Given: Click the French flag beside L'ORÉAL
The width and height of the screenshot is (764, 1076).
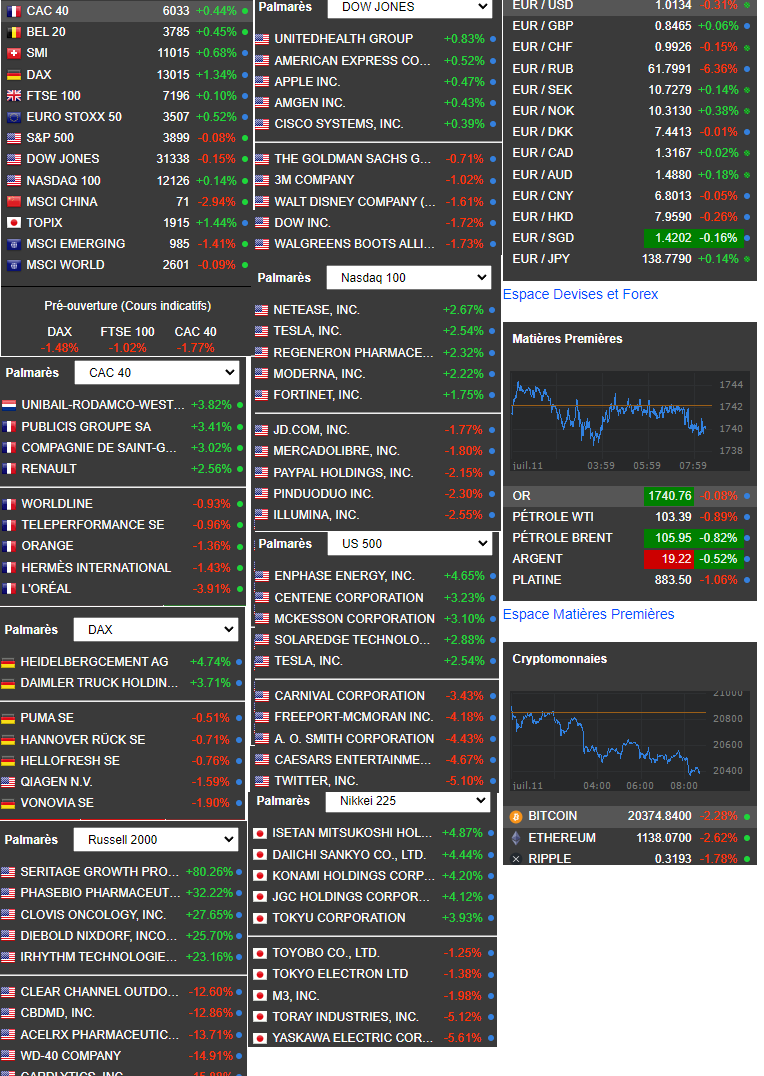Looking at the screenshot, I should [9, 589].
